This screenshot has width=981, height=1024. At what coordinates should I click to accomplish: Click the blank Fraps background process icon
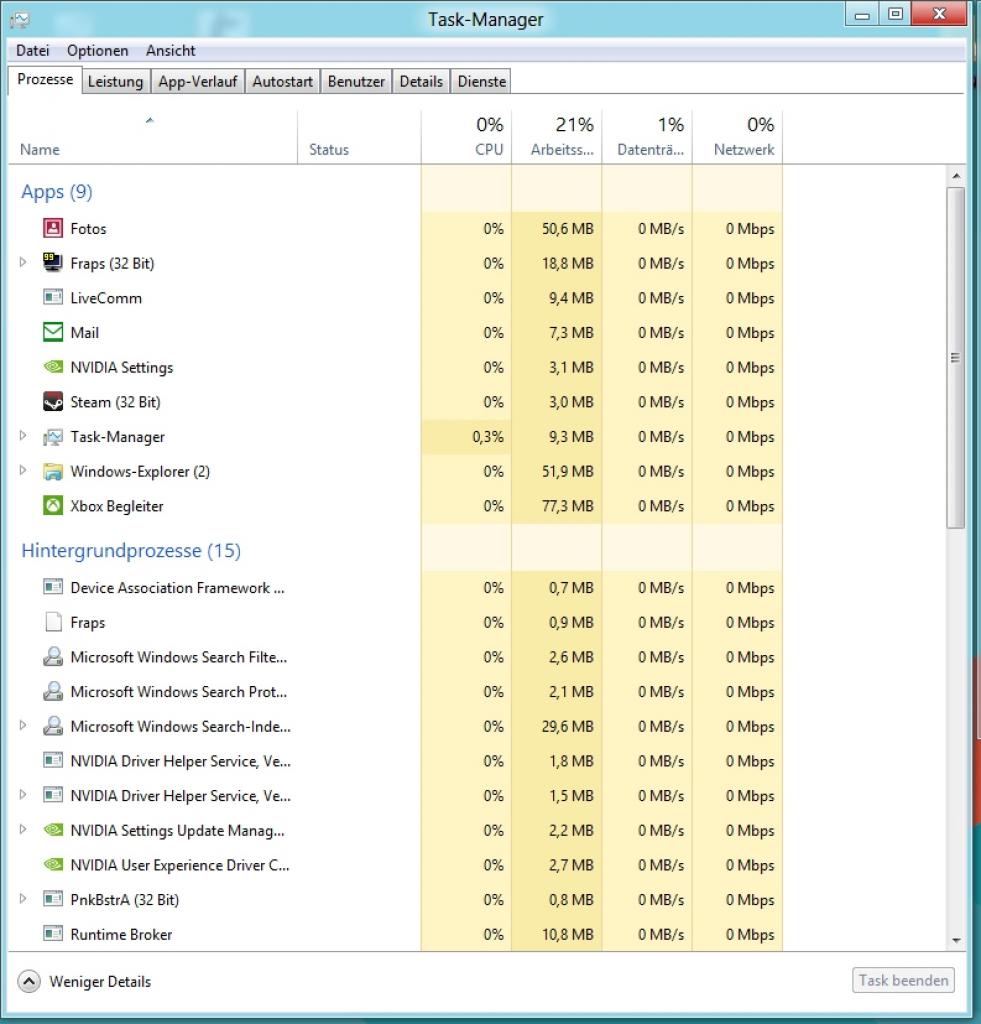click(x=53, y=622)
